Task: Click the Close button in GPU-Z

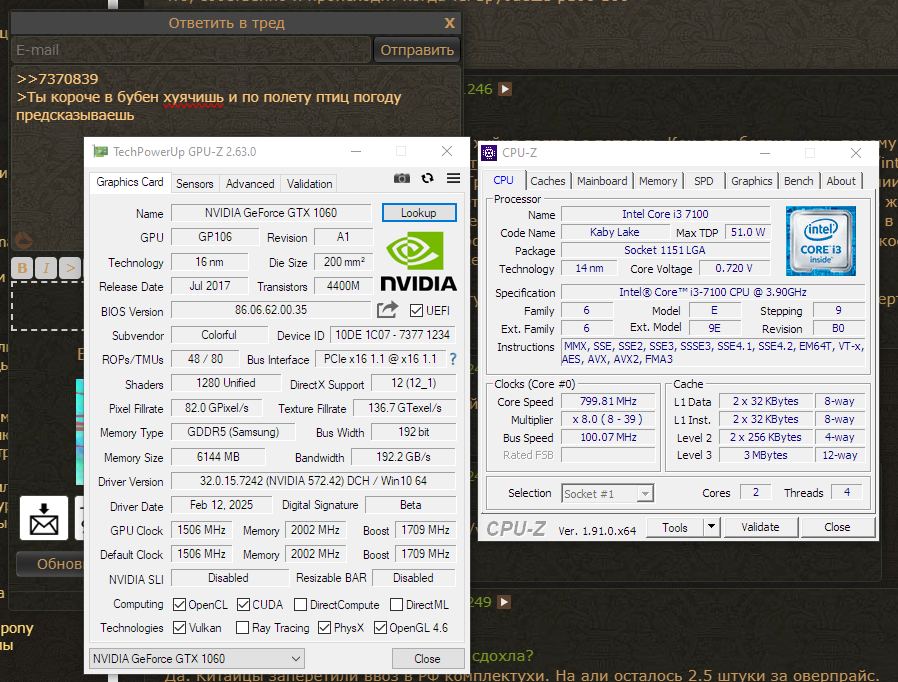Action: (x=427, y=659)
